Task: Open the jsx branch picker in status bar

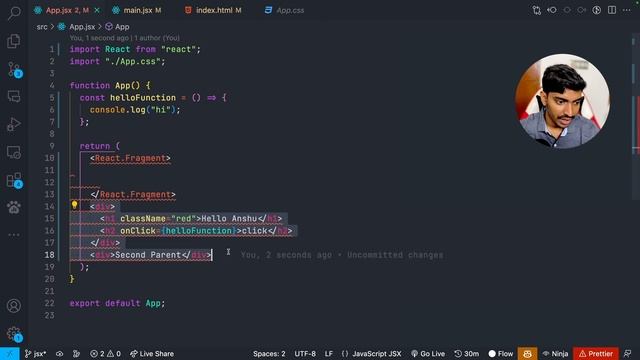Action: [36, 353]
